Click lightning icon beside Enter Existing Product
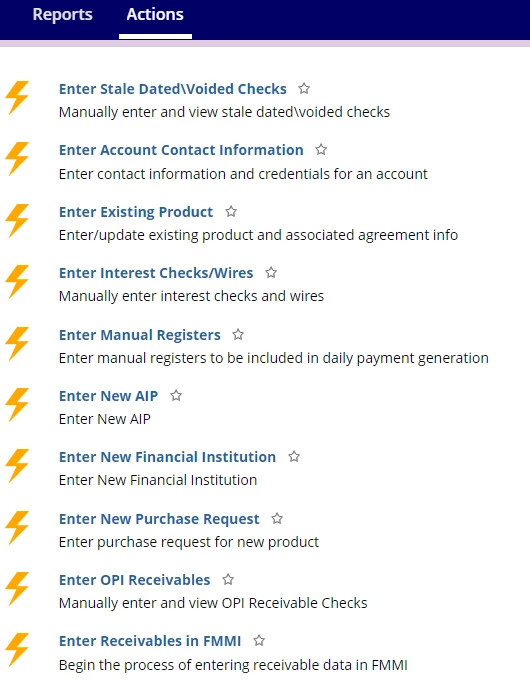This screenshot has width=530, height=682. point(17,221)
